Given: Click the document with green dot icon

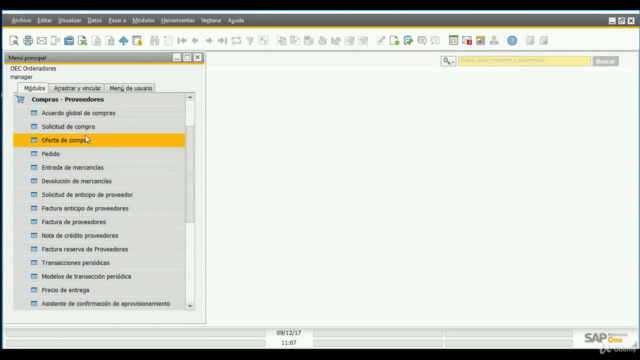Looking at the screenshot, I should pos(394,40).
